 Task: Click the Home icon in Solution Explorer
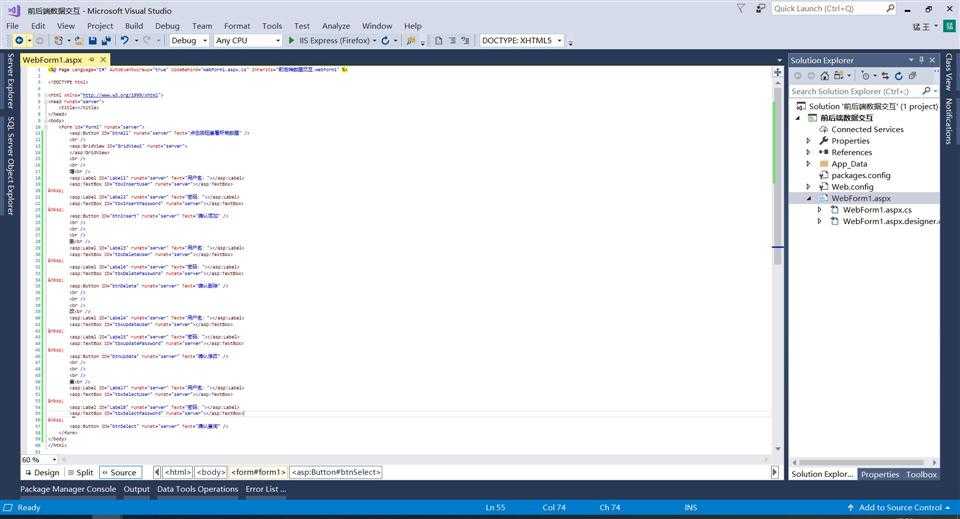825,76
